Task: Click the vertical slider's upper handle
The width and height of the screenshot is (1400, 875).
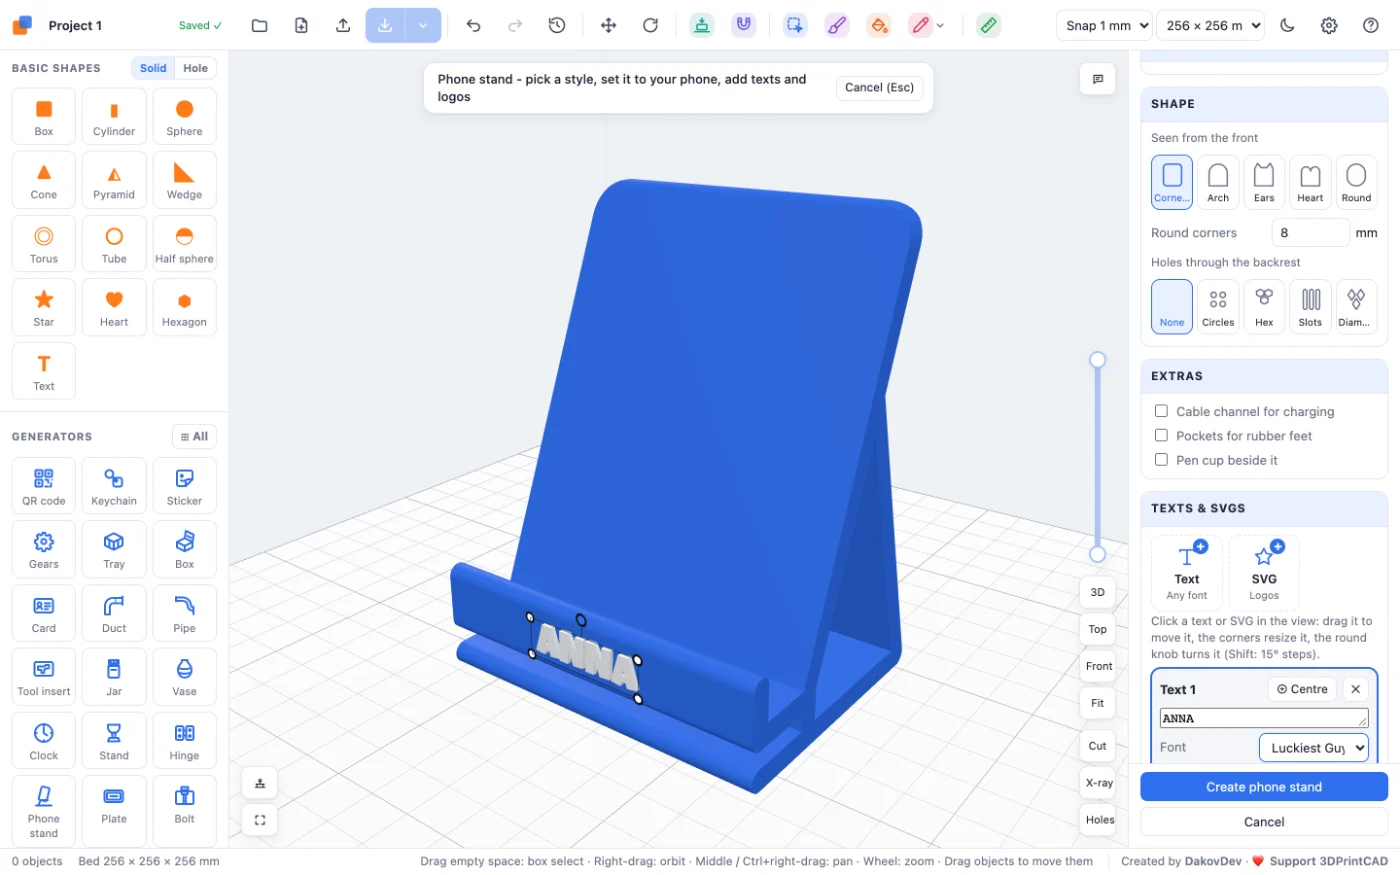Action: point(1097,360)
